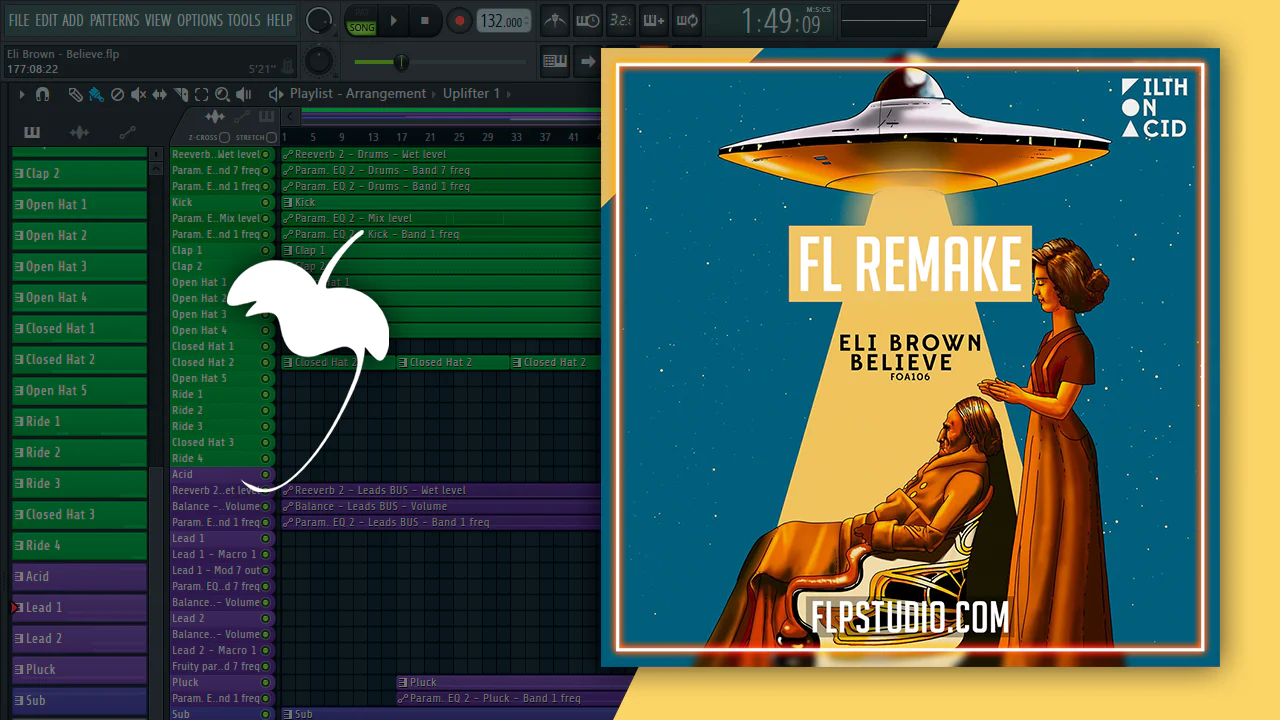Toggle typing keyboard to piano
This screenshot has height=720, width=1280.
pyautogui.click(x=555, y=61)
